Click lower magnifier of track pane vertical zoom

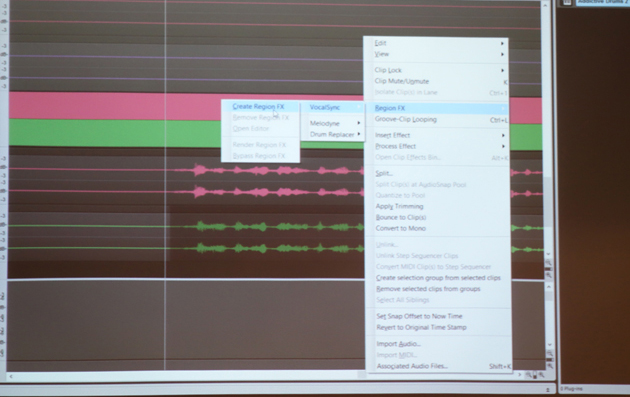[548, 276]
